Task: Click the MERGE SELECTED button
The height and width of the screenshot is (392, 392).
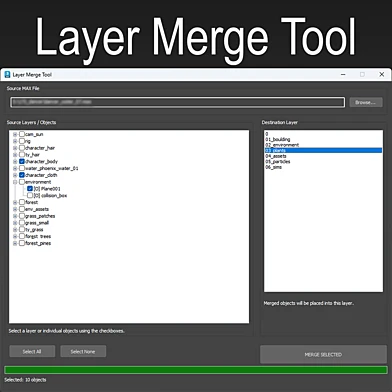Action: [x=323, y=354]
